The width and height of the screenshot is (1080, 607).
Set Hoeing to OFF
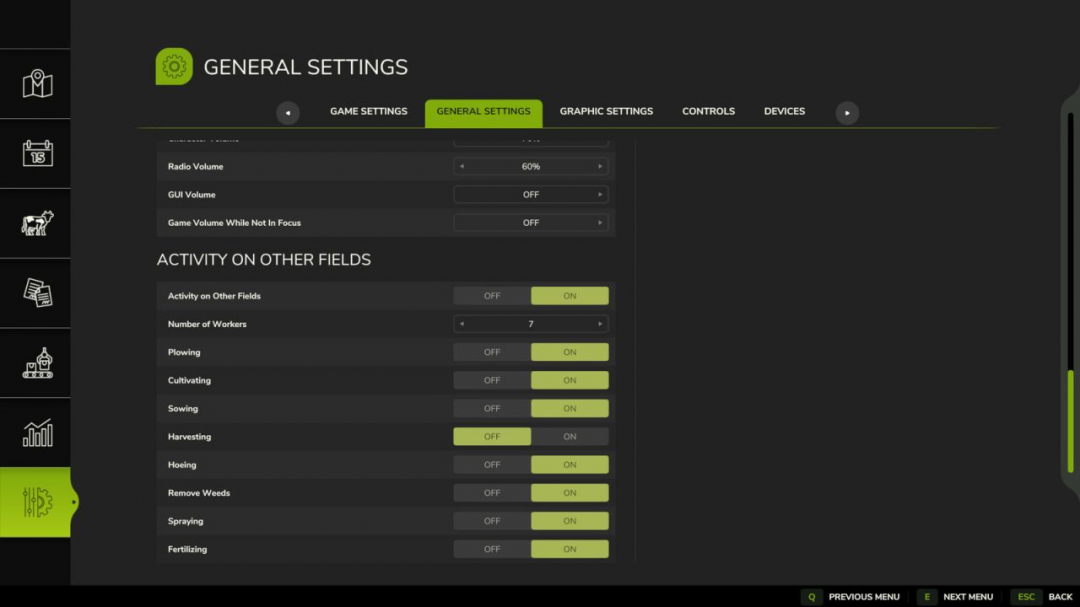pyautogui.click(x=492, y=465)
